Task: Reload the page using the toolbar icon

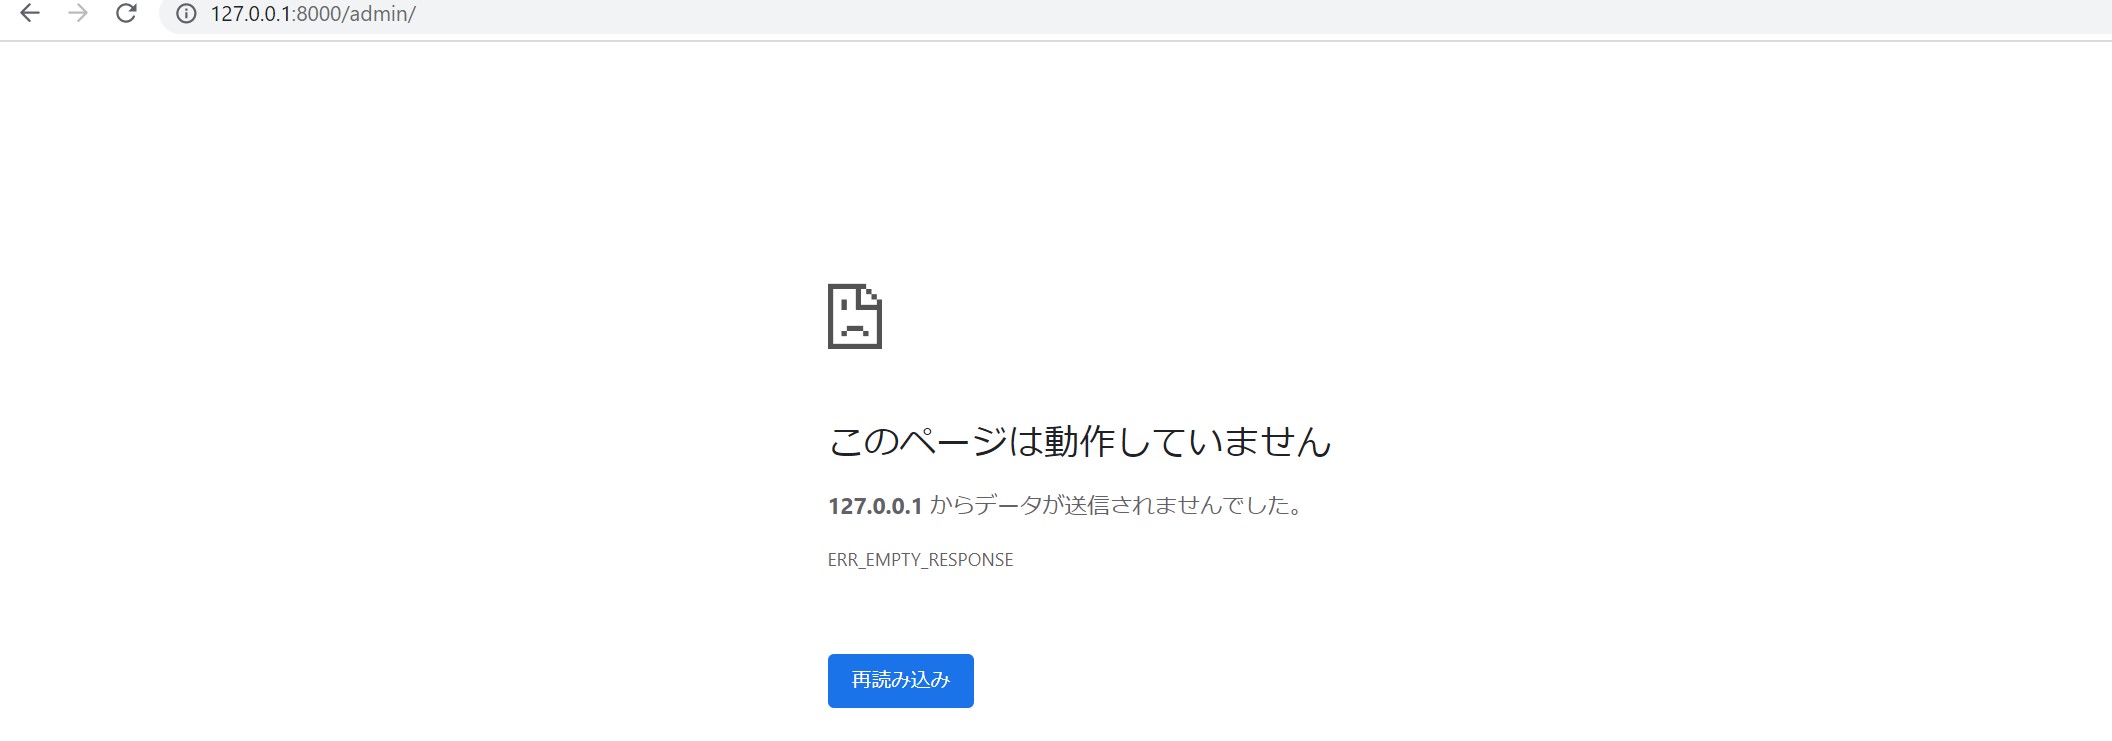Action: 126,14
